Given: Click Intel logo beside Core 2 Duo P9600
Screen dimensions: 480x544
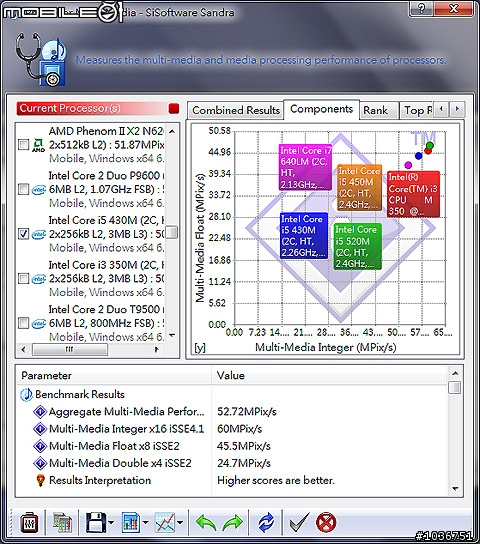Looking at the screenshot, I should click(x=38, y=190).
